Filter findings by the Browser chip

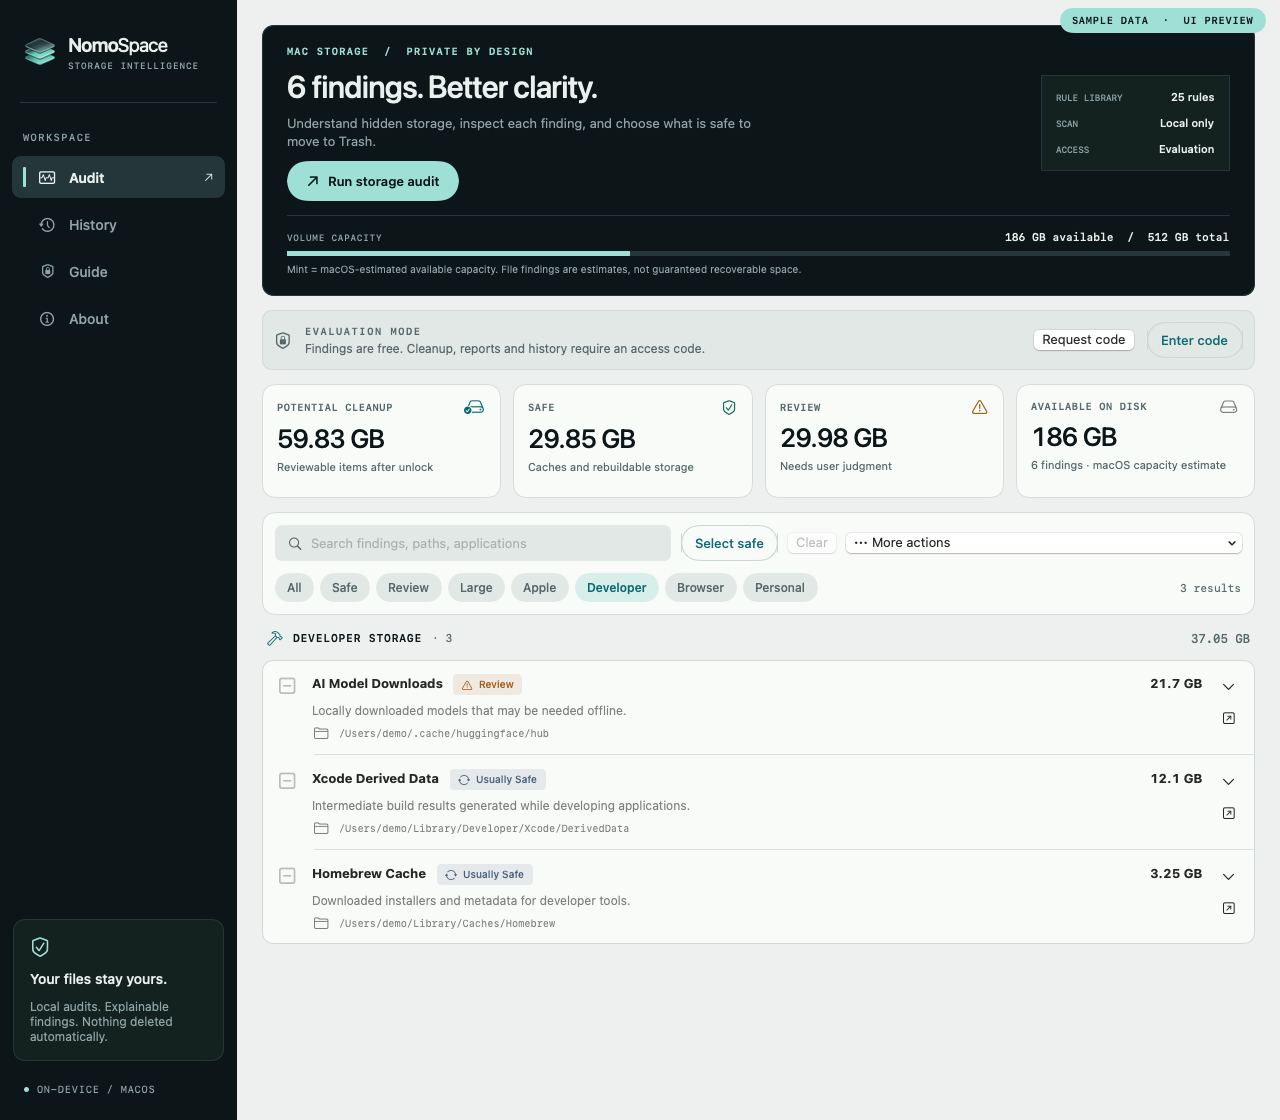[700, 588]
